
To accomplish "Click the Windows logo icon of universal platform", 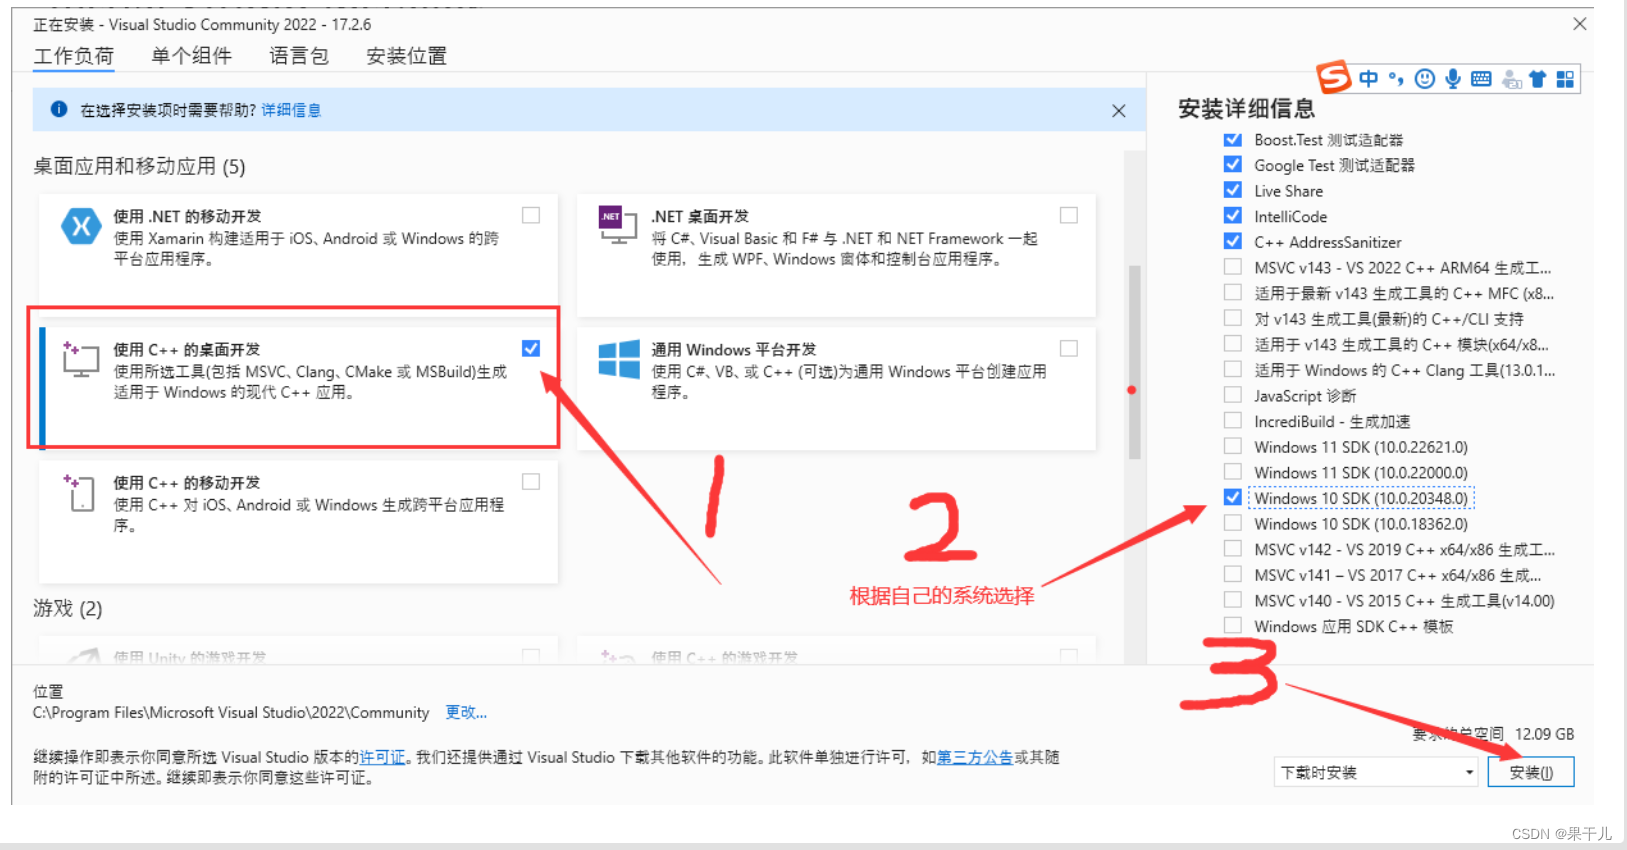I will [619, 359].
